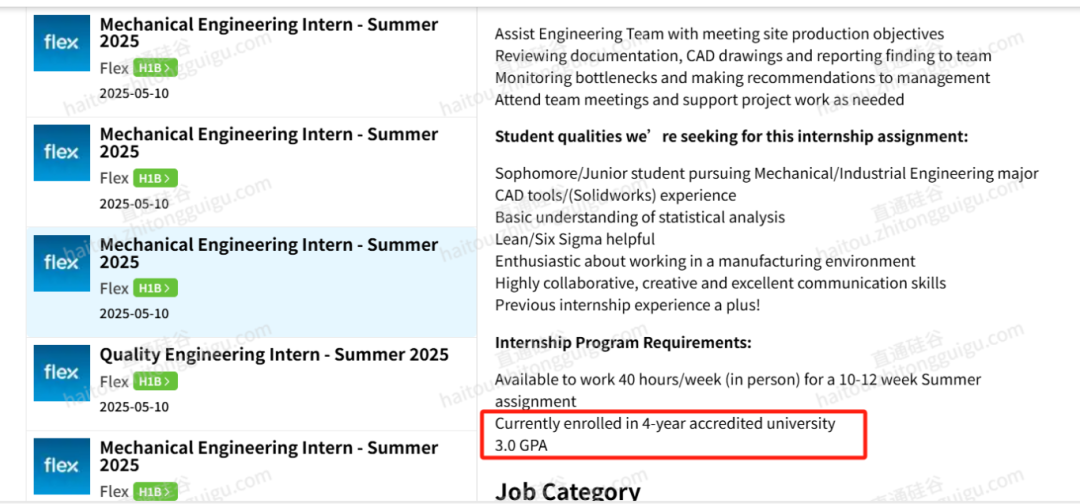
Task: Click the Flex company name in Quality Engineering listing
Action: [114, 381]
